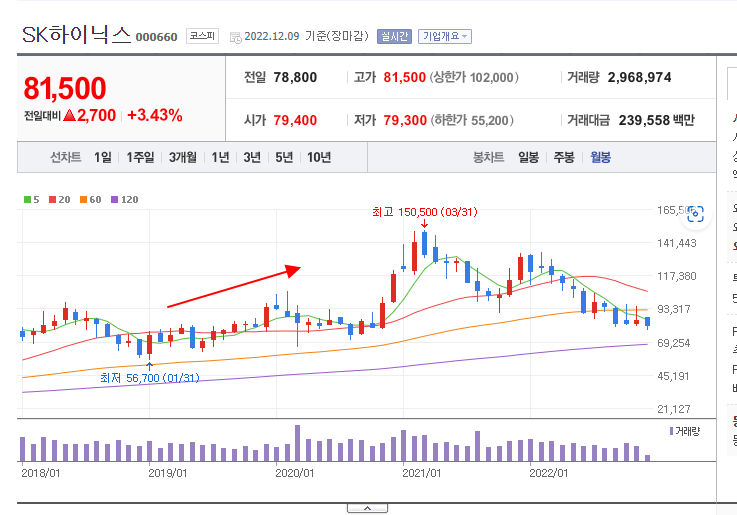The image size is (737, 515).
Task: Click the 실시간 button
Action: coord(394,36)
